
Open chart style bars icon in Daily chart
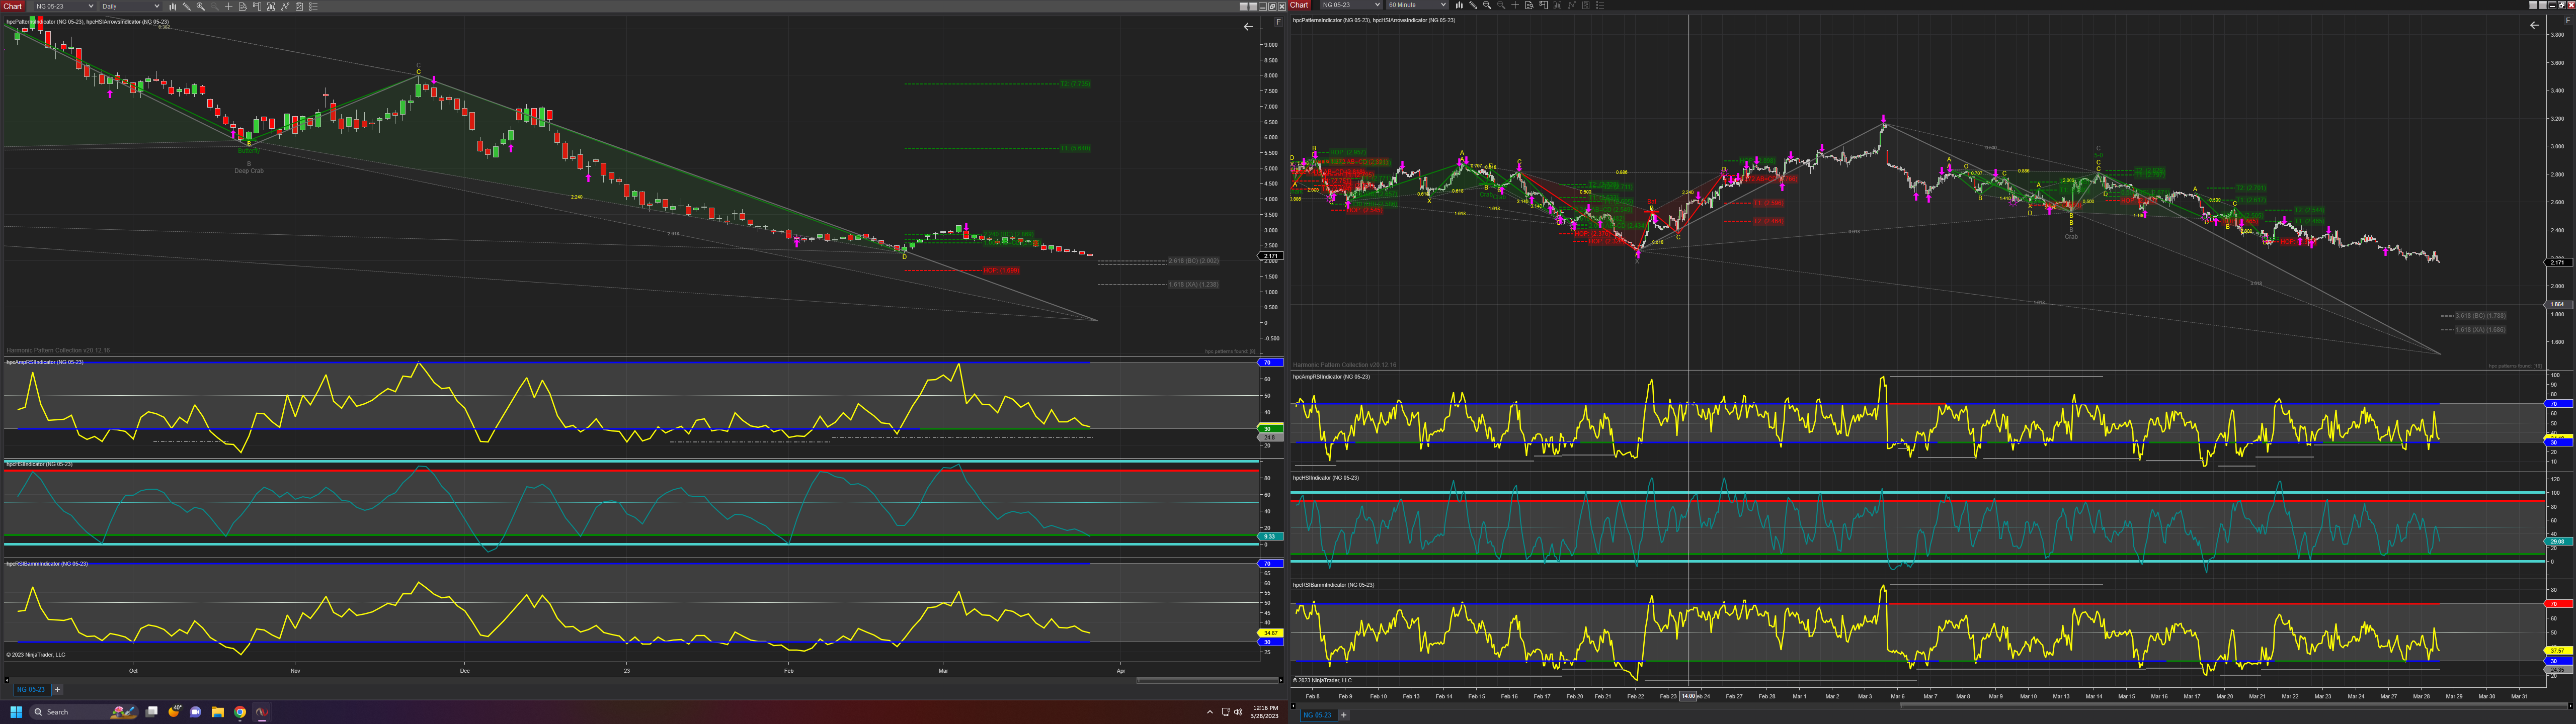click(173, 7)
